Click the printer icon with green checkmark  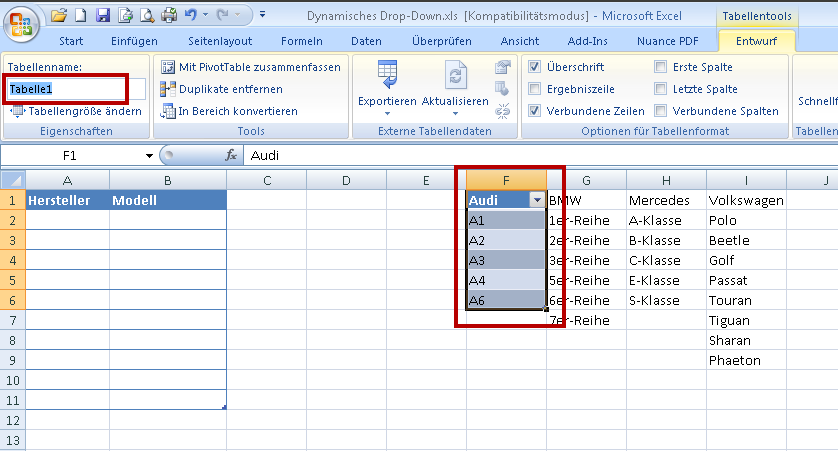click(169, 15)
